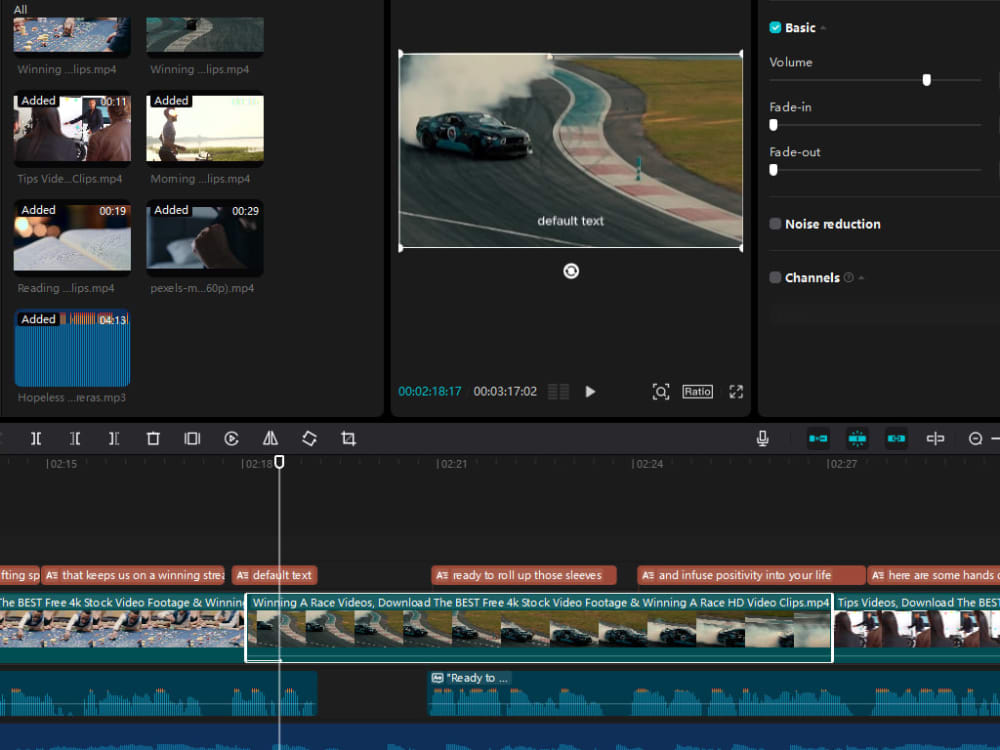This screenshot has height=750, width=1000.
Task: Click the zoom-out magnifier in the preview bar
Action: click(x=661, y=391)
